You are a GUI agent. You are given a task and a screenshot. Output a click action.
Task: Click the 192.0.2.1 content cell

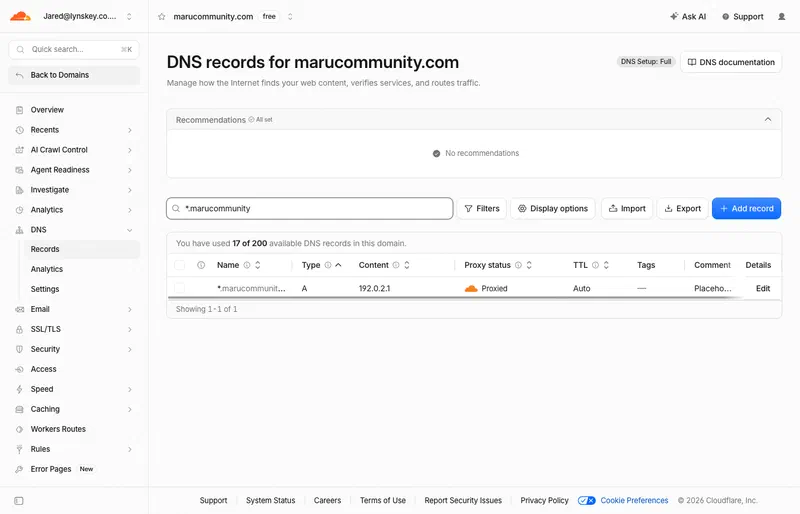(x=374, y=288)
